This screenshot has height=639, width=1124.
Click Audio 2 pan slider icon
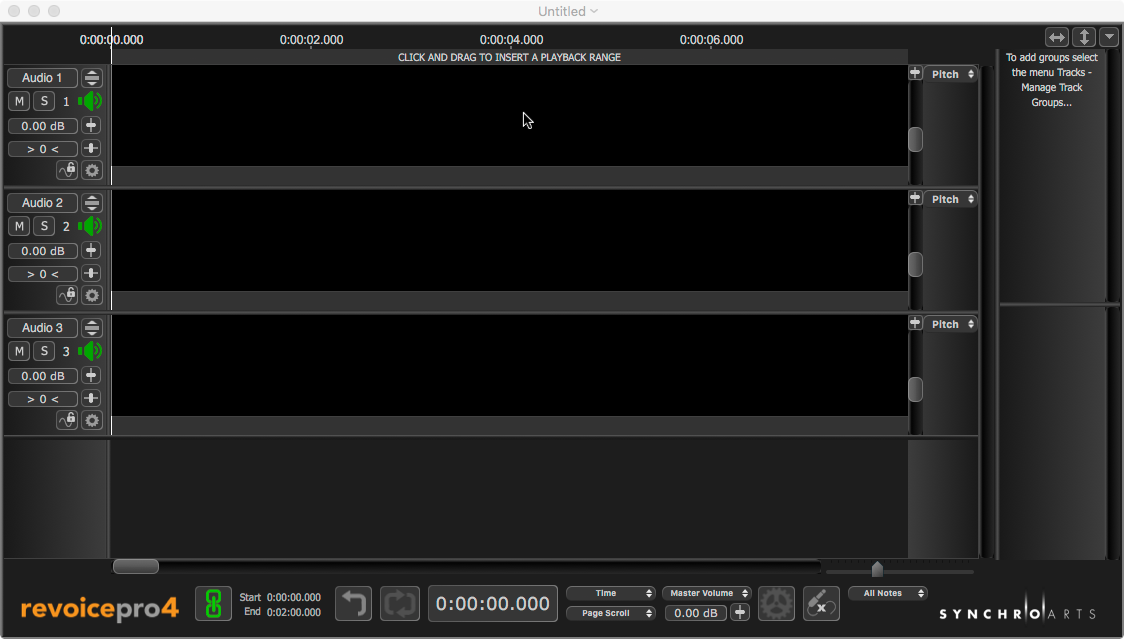[x=91, y=274]
